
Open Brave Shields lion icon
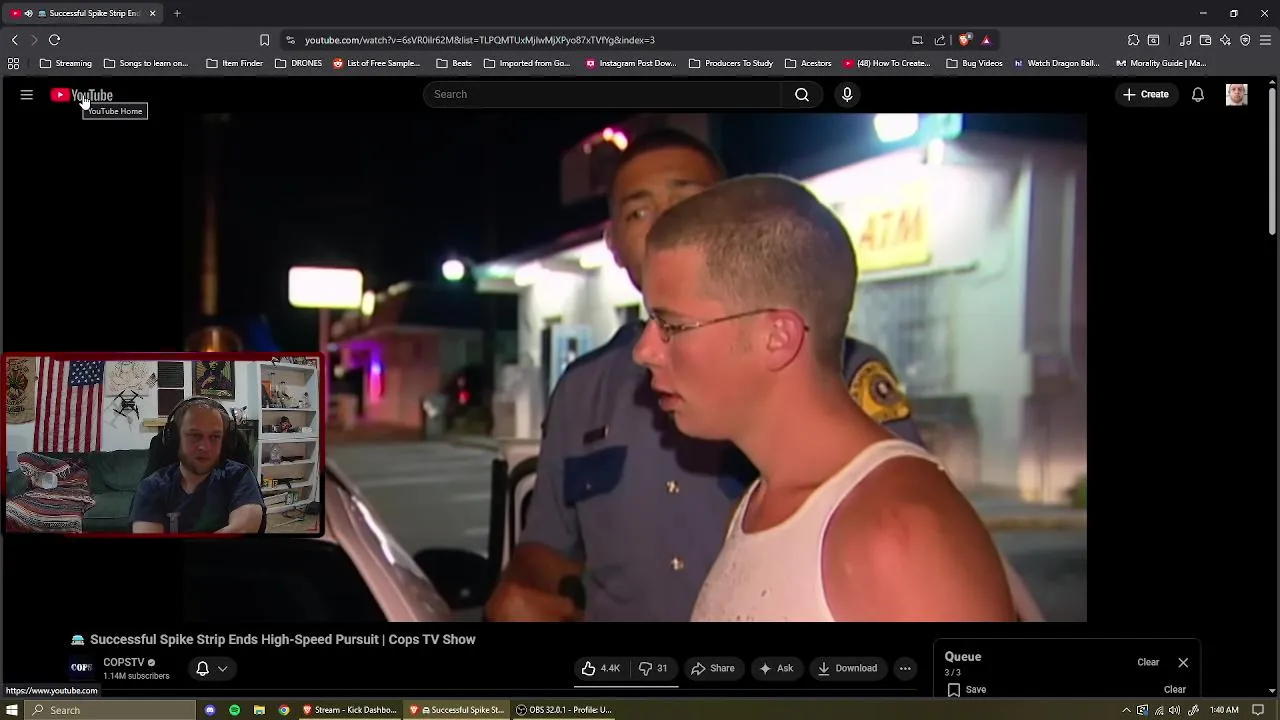[964, 40]
